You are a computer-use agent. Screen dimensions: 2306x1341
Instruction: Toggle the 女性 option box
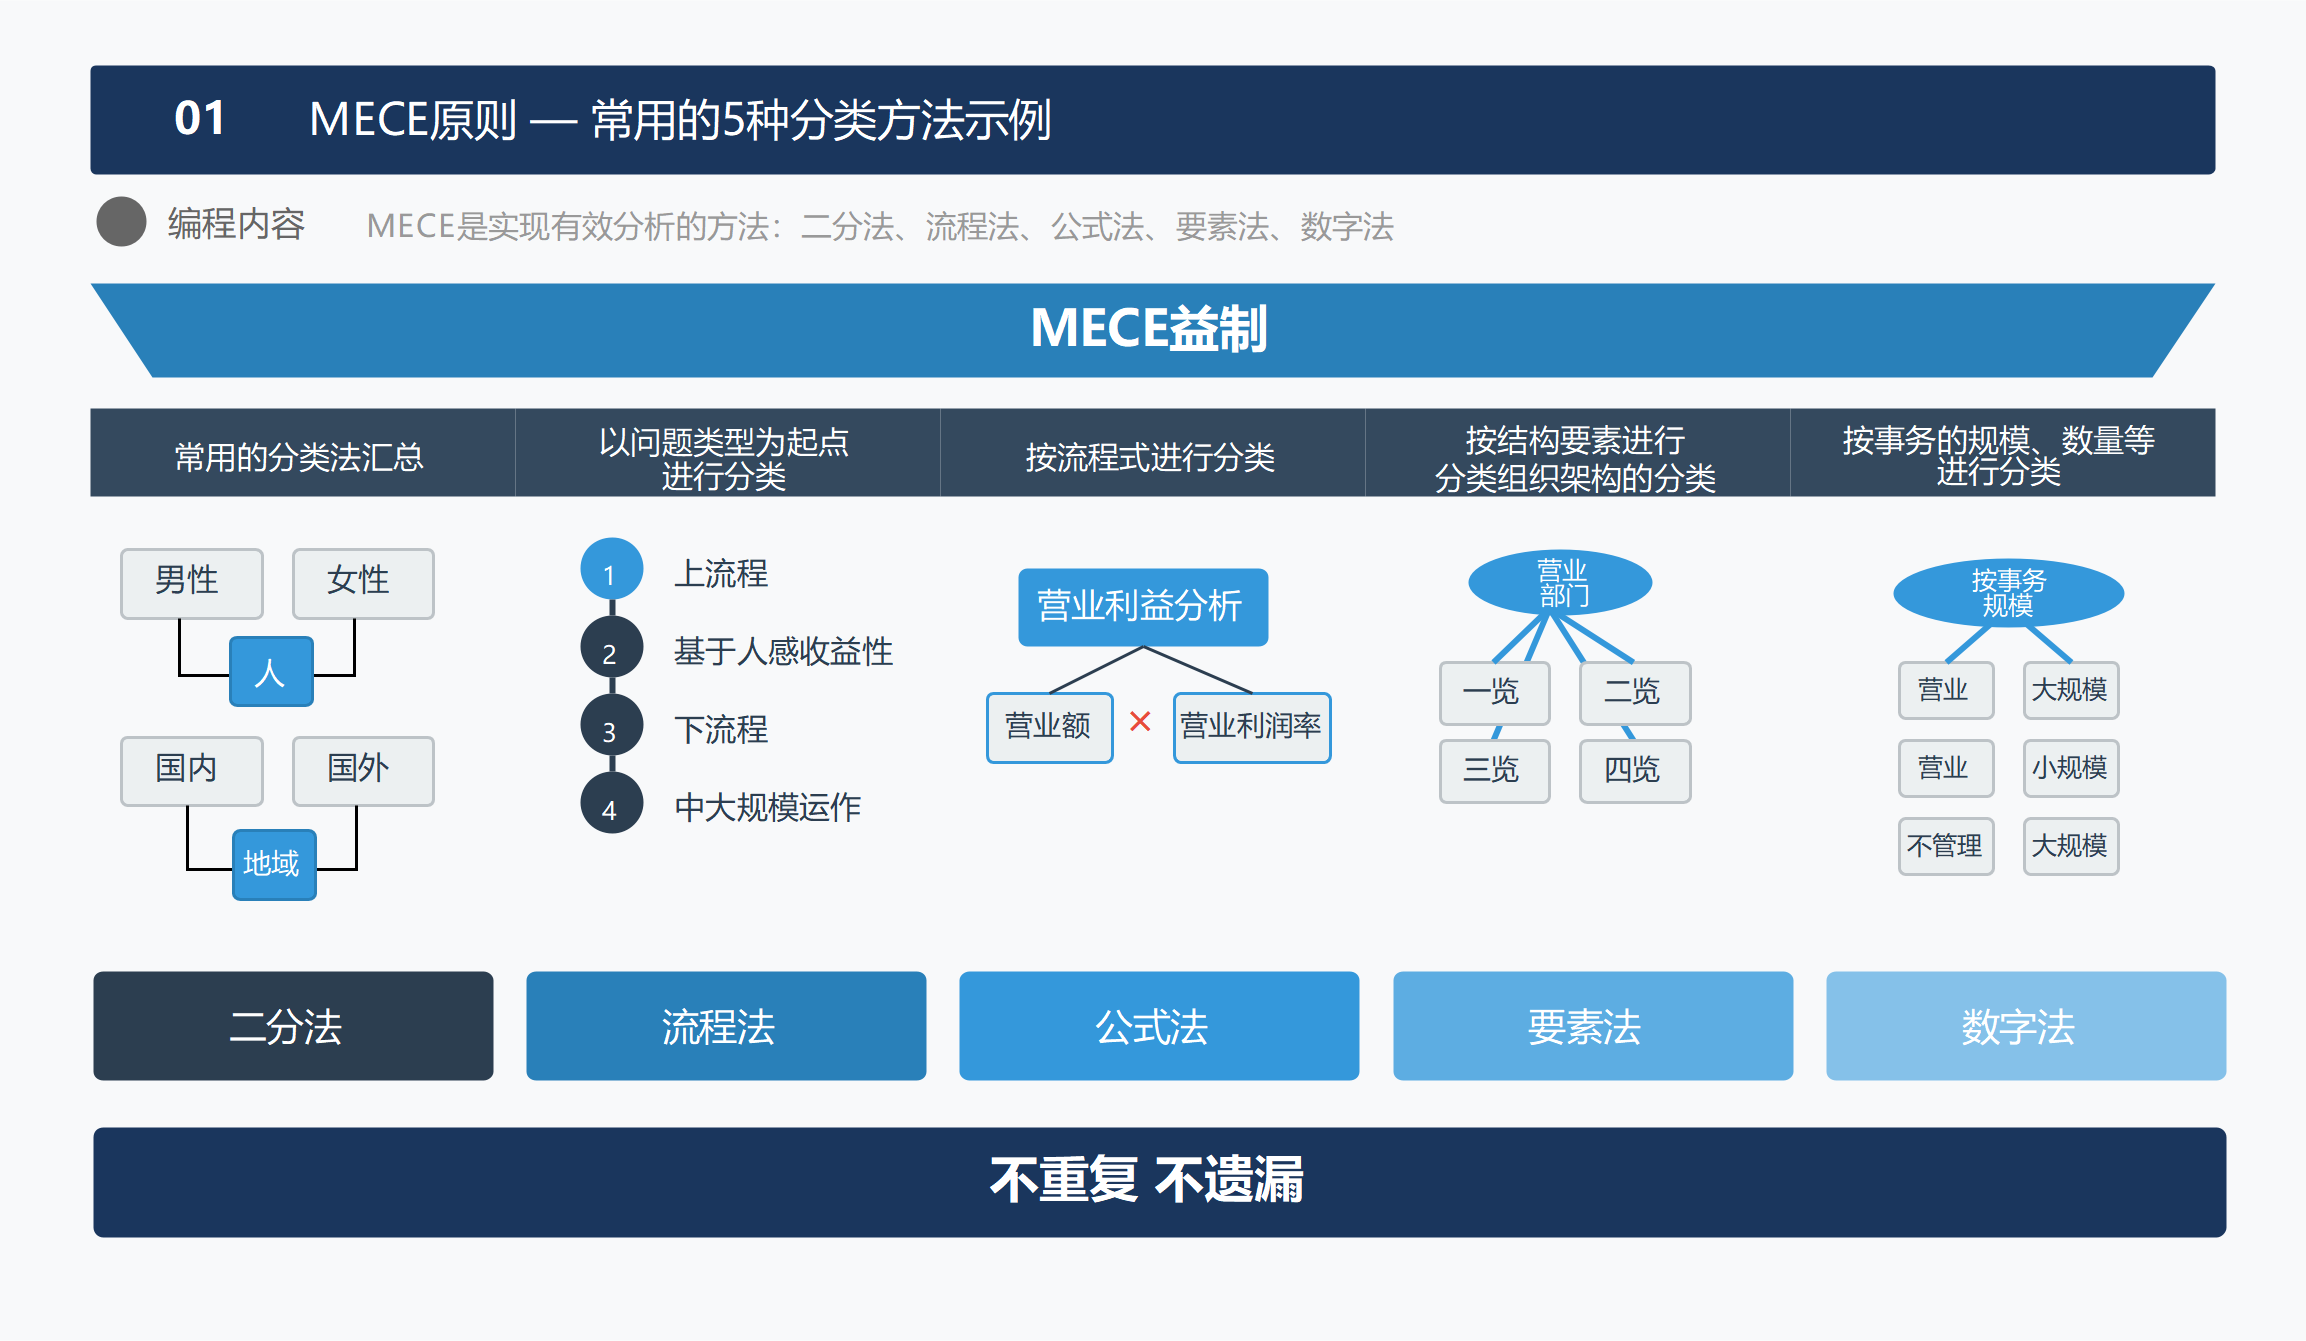click(x=362, y=583)
